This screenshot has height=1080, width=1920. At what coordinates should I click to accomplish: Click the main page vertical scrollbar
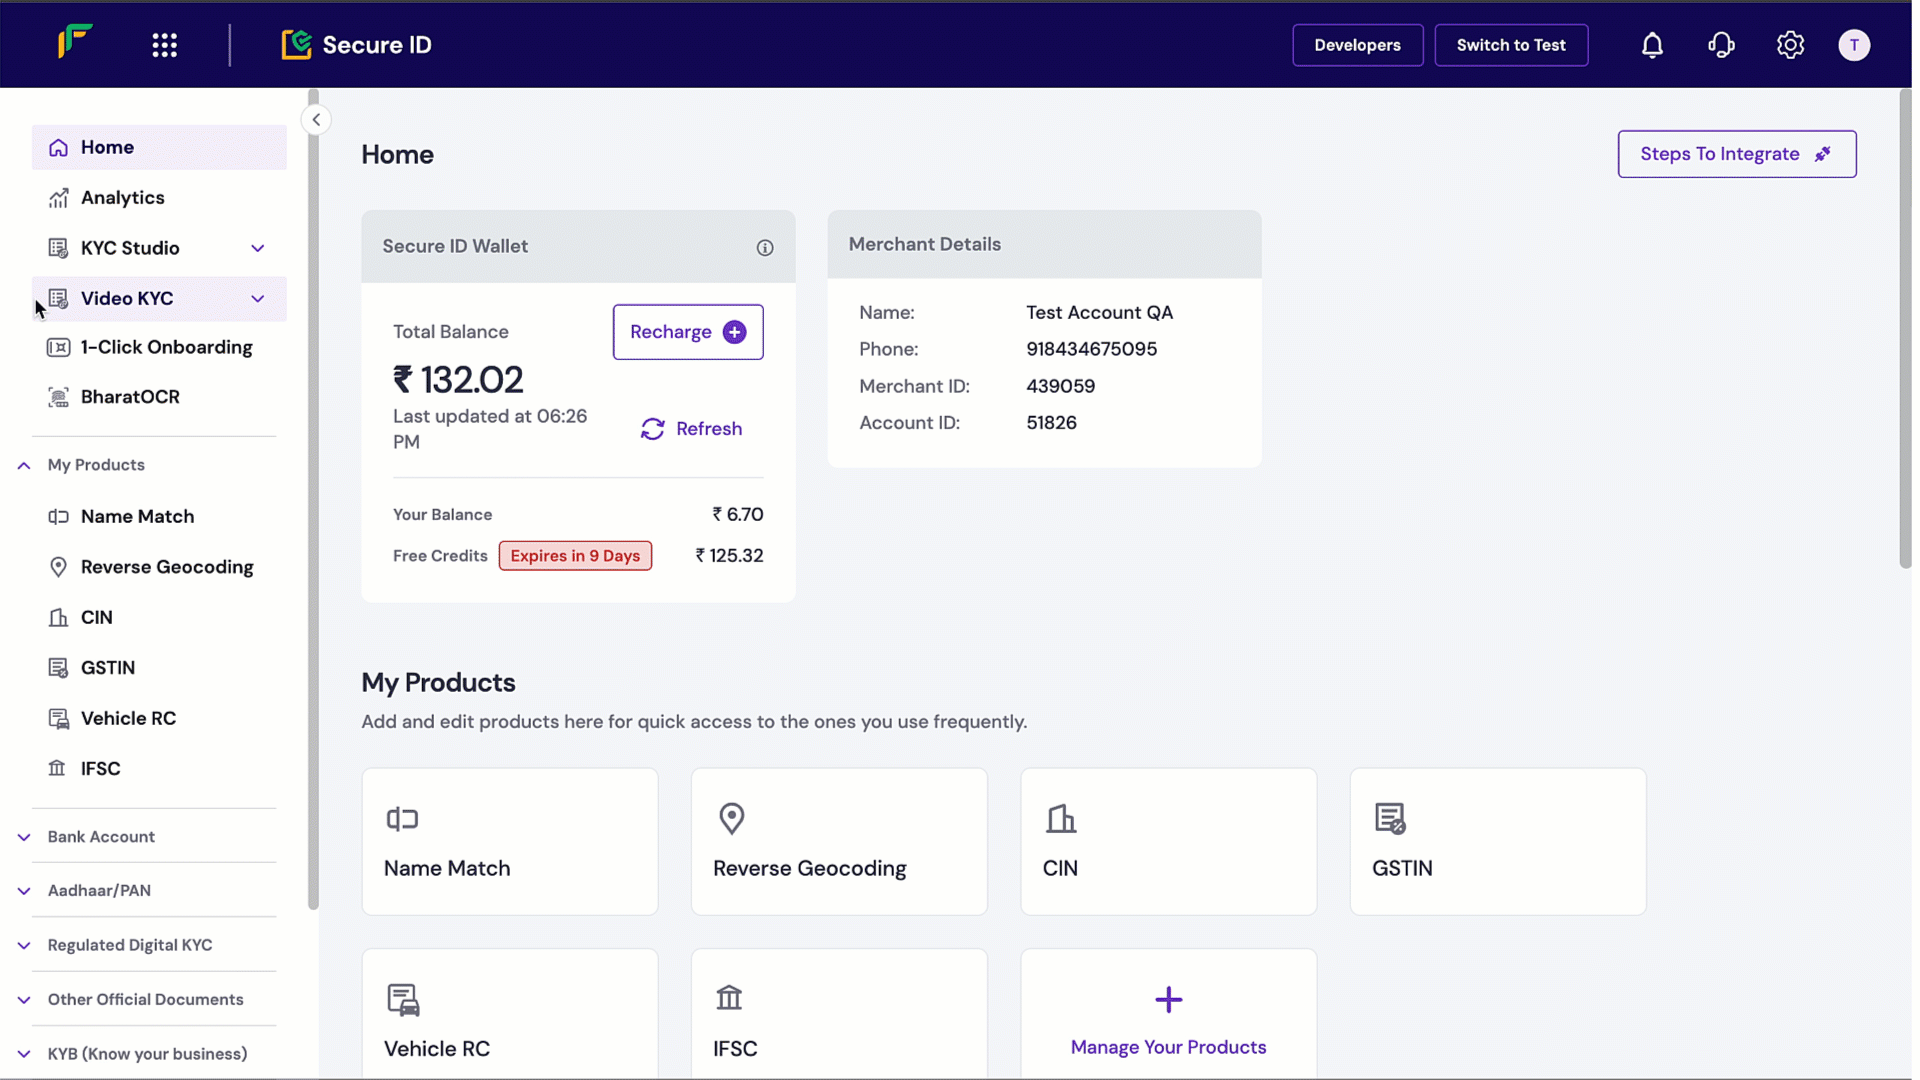pos(1904,330)
